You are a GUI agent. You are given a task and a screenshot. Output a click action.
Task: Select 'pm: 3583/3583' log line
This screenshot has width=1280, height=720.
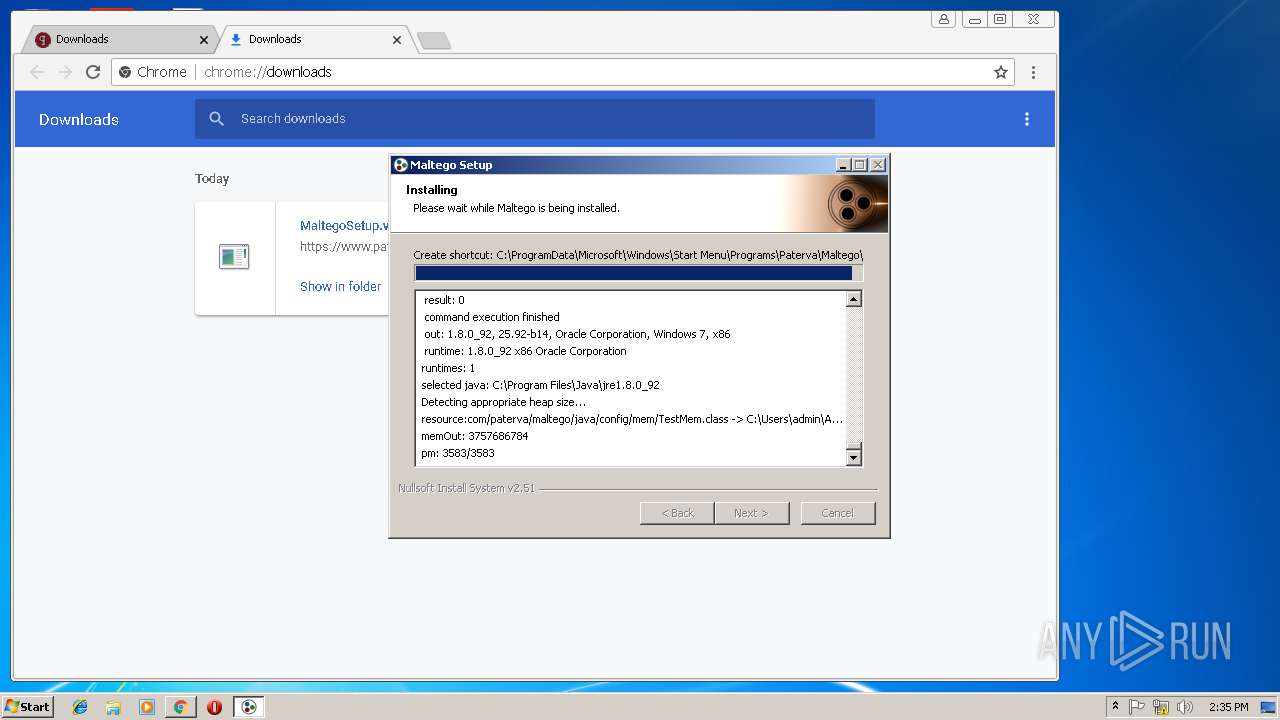tap(458, 453)
